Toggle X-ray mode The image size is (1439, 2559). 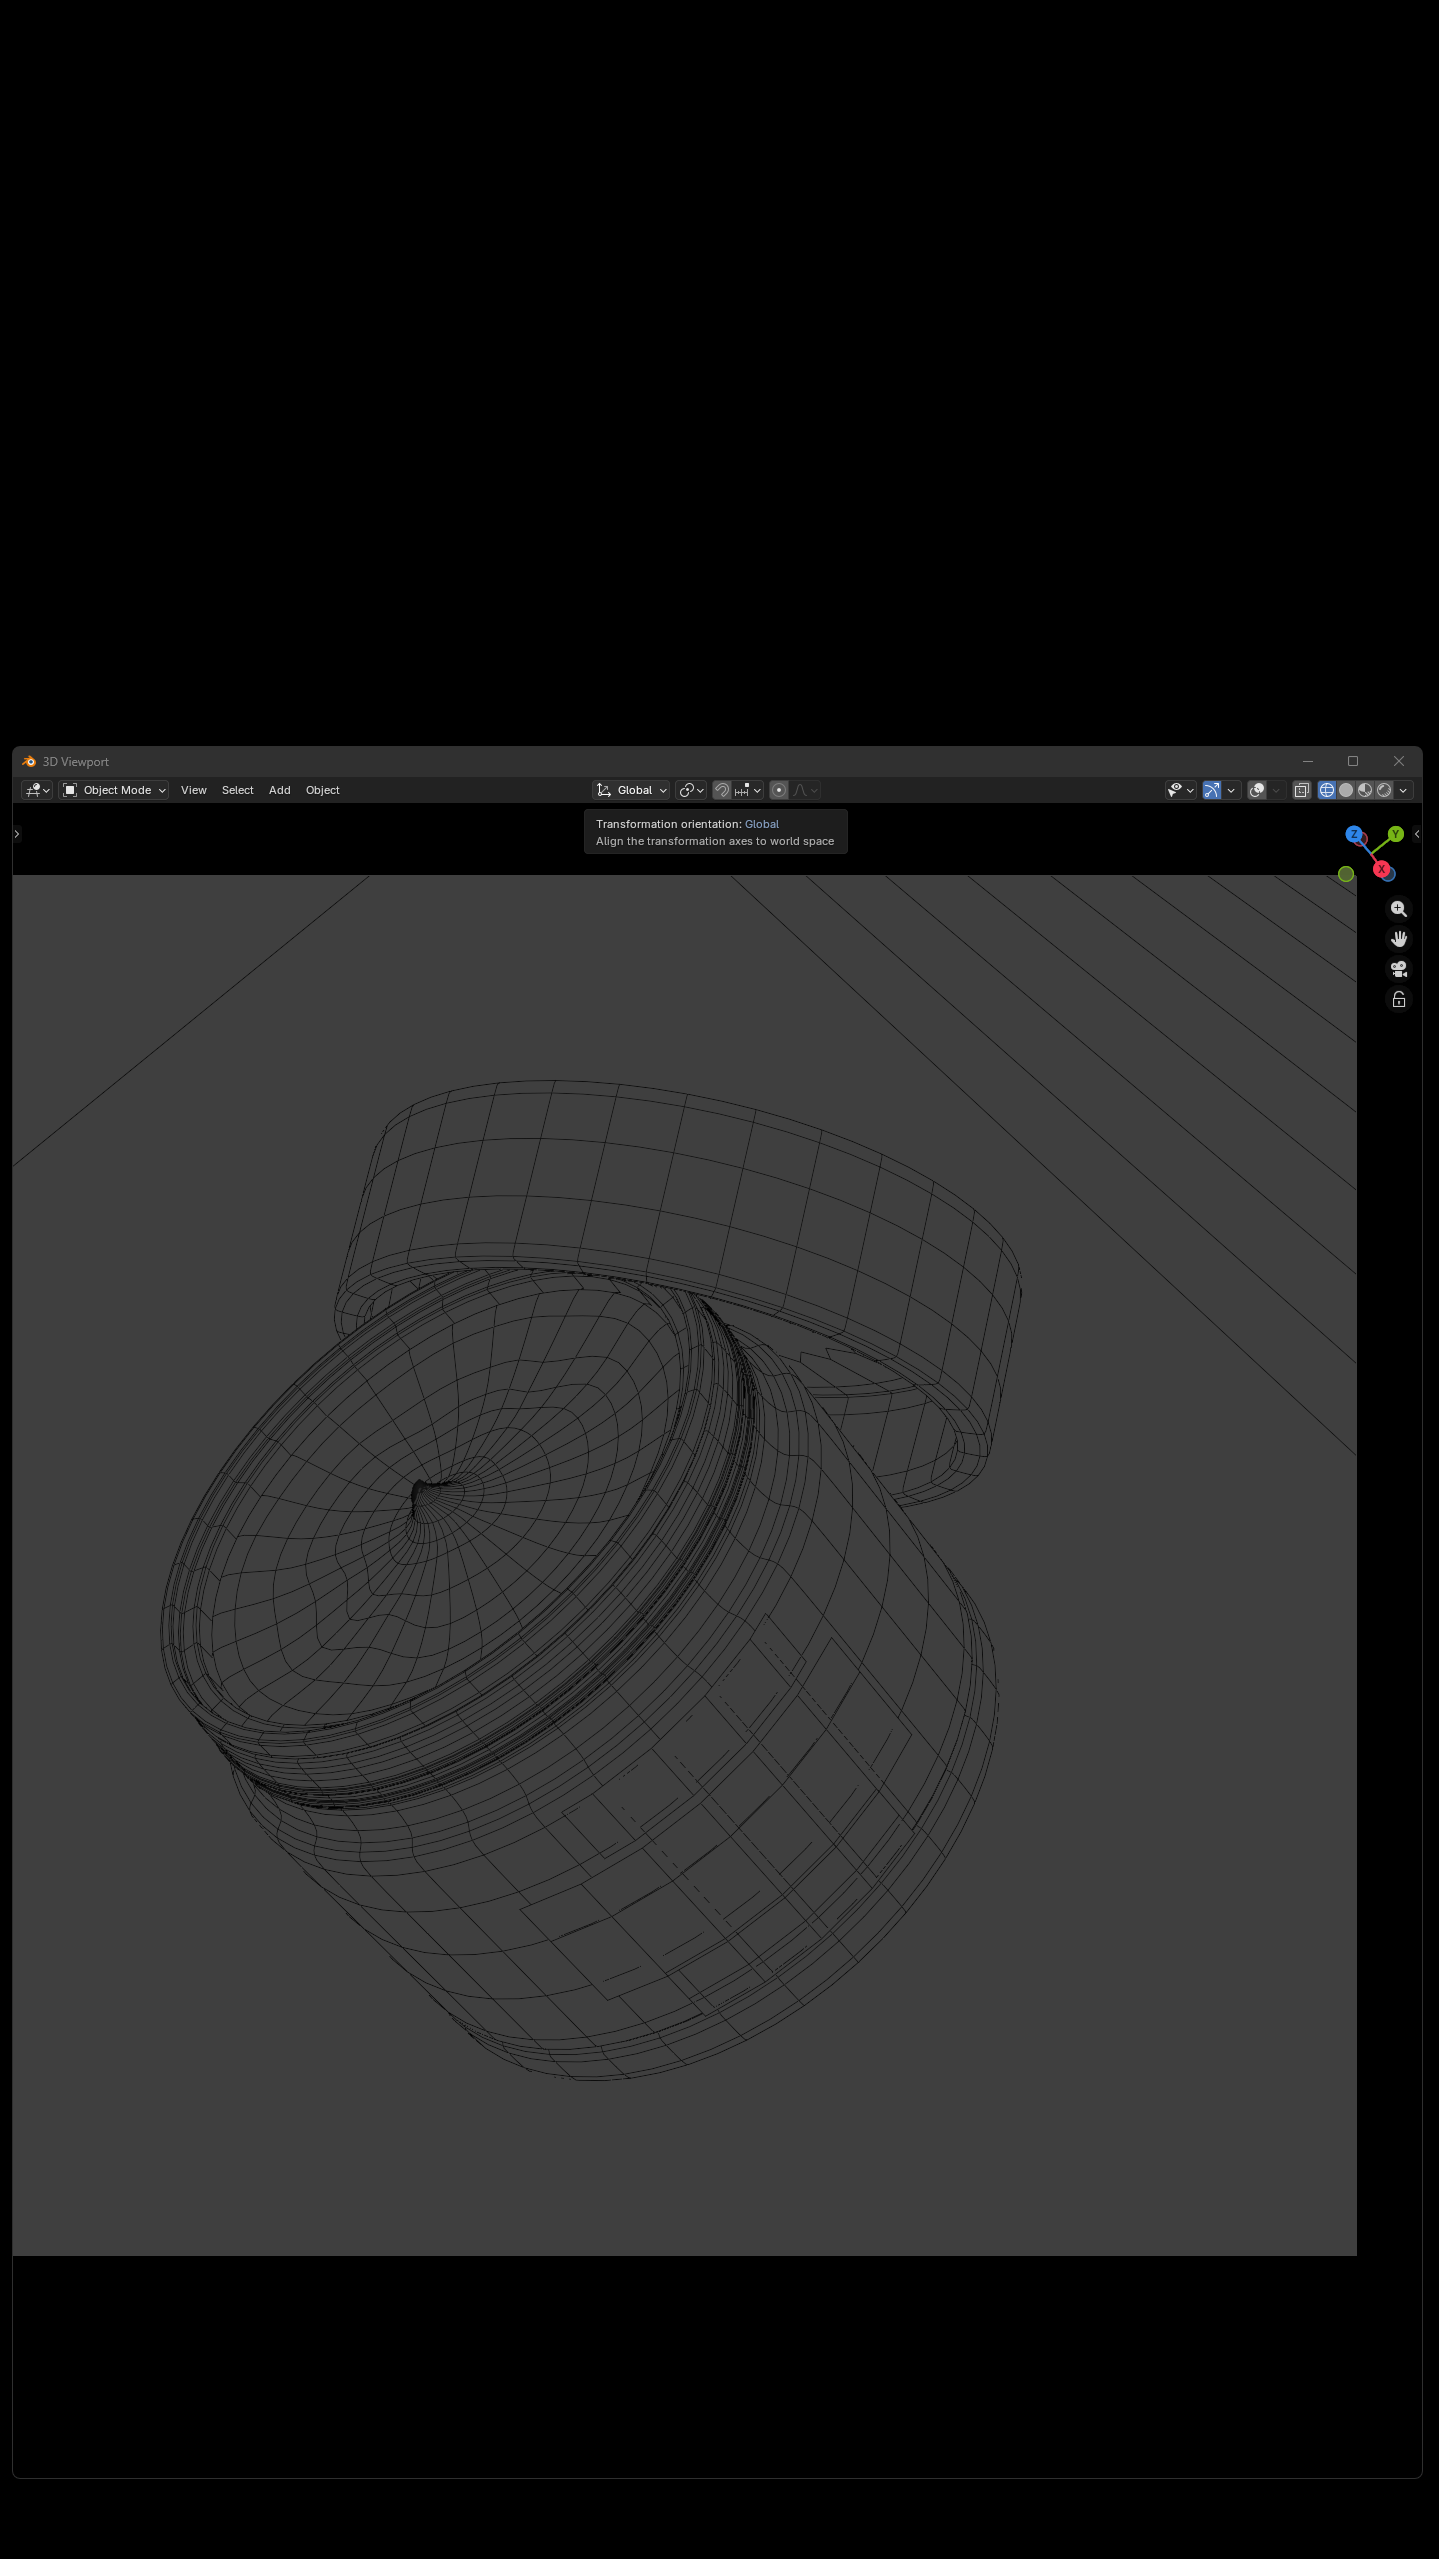coord(1302,790)
